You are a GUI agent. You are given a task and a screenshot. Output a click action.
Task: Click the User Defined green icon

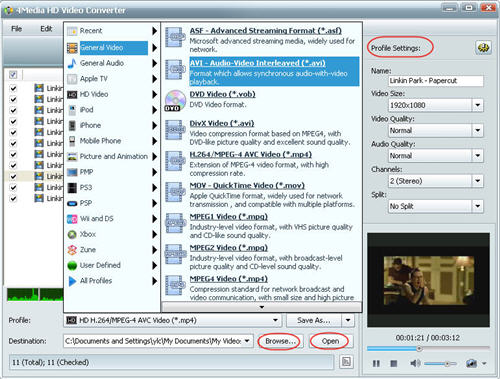[x=72, y=266]
